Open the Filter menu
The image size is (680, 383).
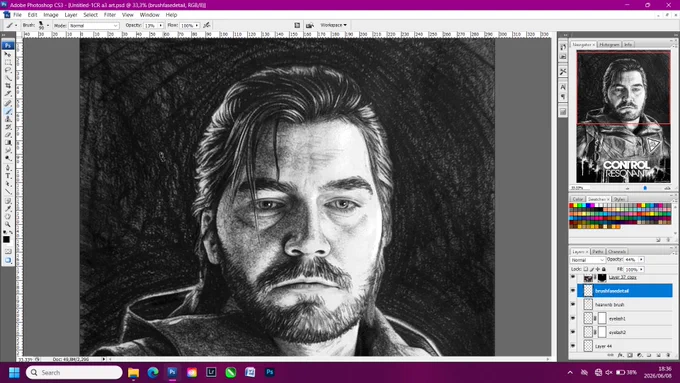110,15
